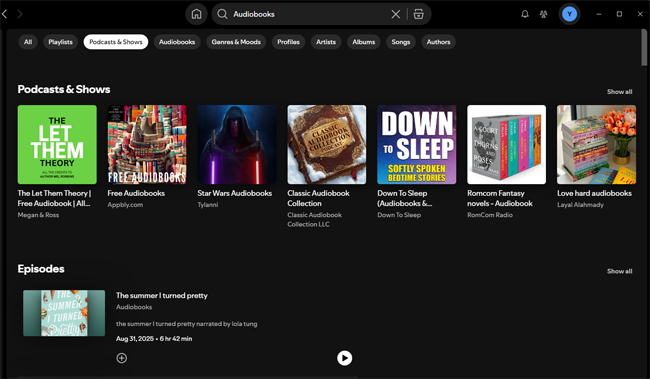Open The Let Them Theory cover
650x379 pixels.
[x=57, y=144]
